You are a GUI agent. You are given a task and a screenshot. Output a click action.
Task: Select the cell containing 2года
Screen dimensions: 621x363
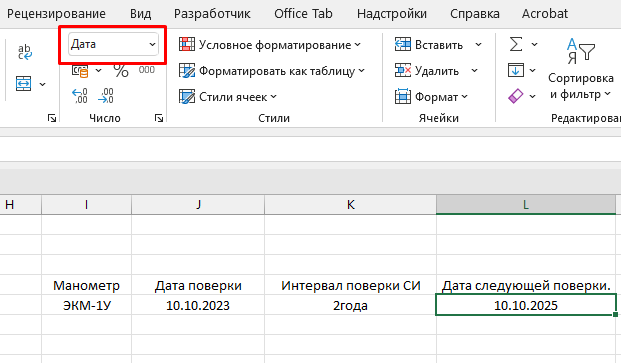click(351, 305)
